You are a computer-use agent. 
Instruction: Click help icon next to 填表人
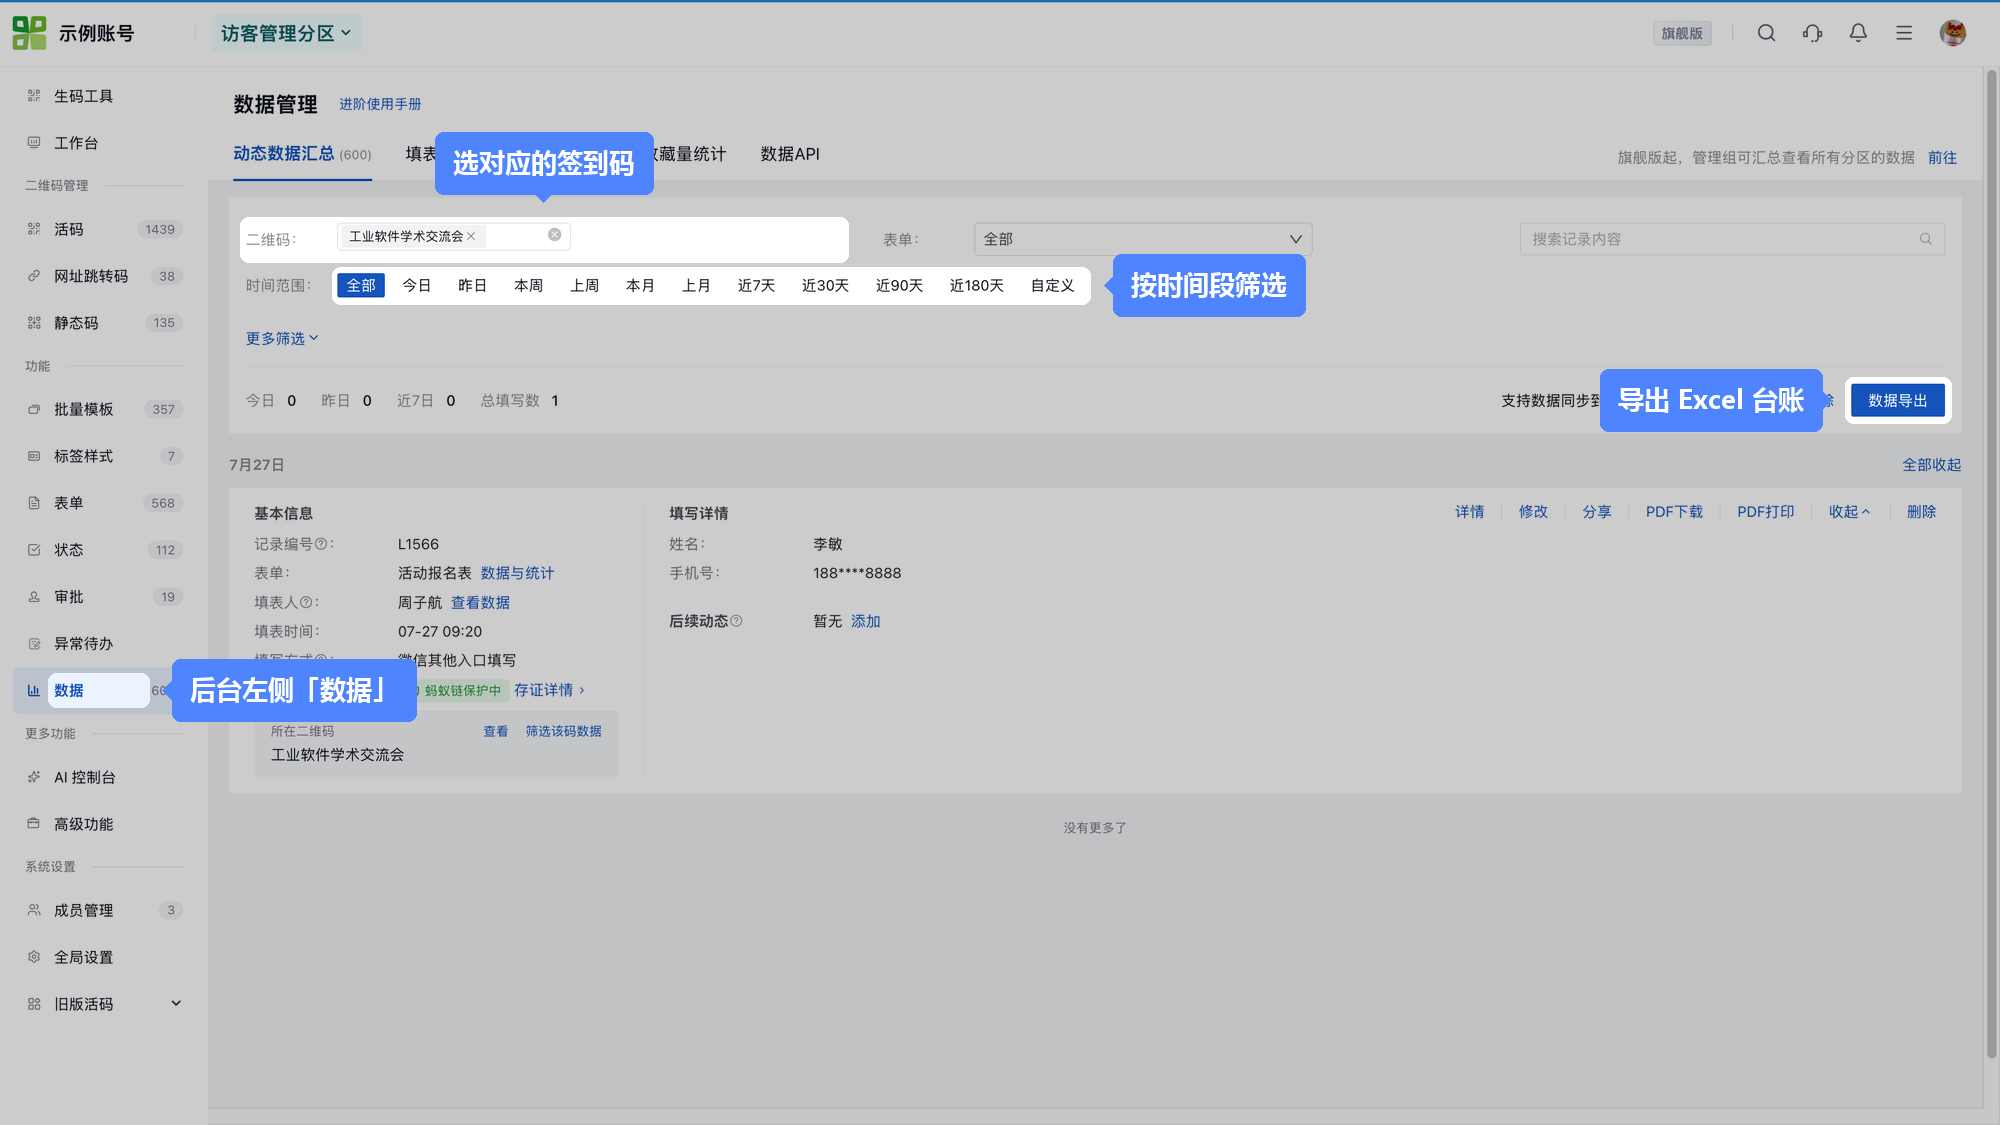(x=306, y=602)
